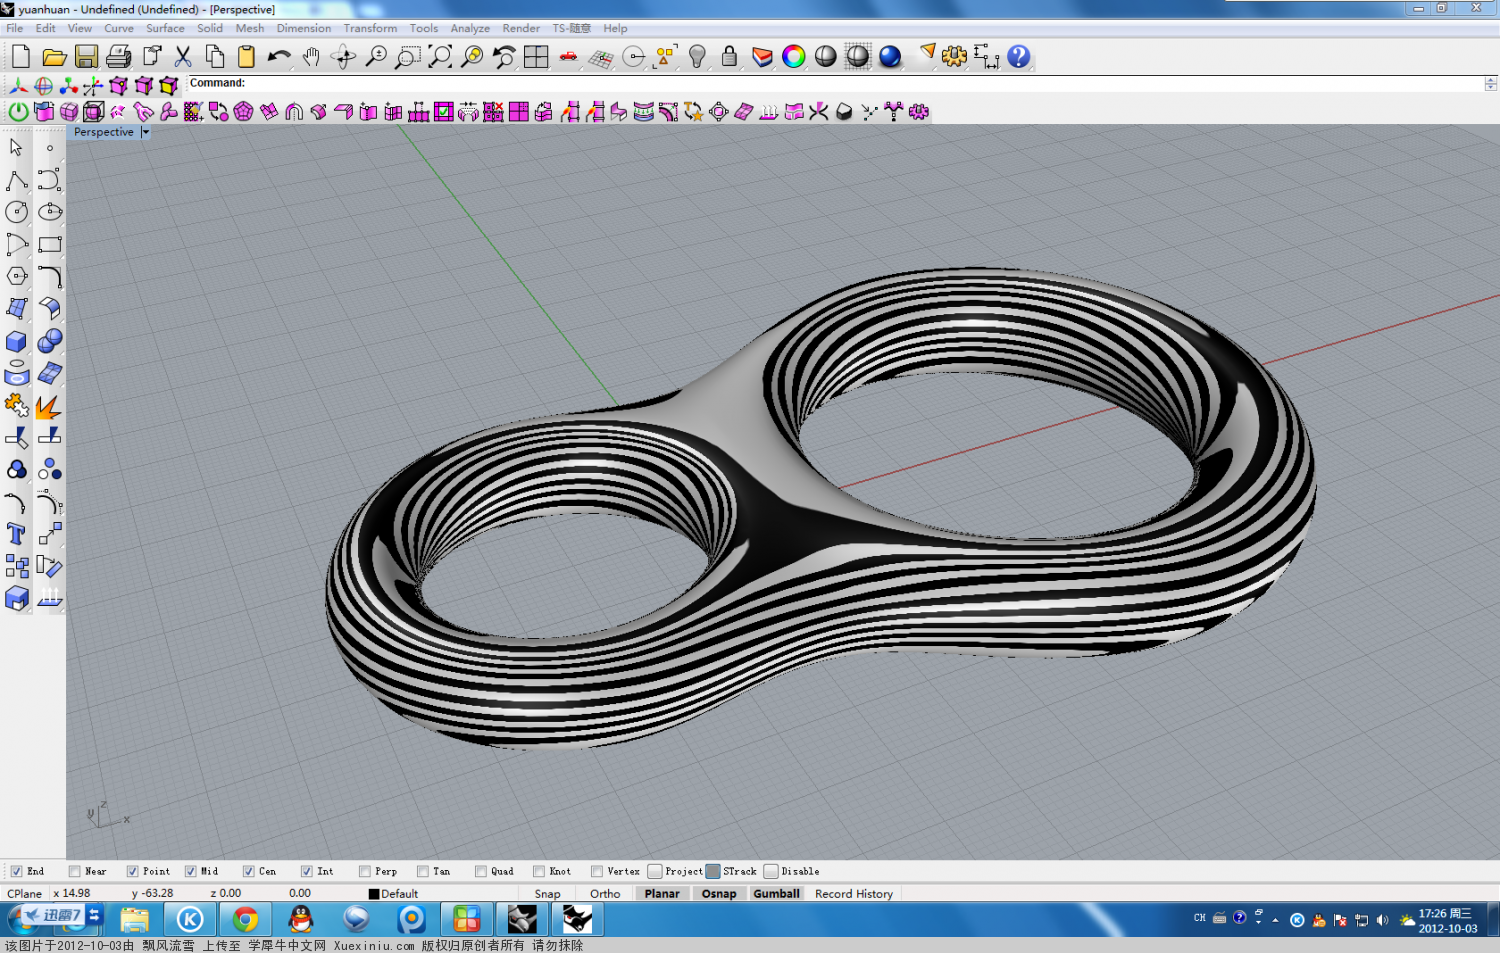Toggle the Point osnap checkbox
This screenshot has height=953, width=1500.
click(x=132, y=872)
